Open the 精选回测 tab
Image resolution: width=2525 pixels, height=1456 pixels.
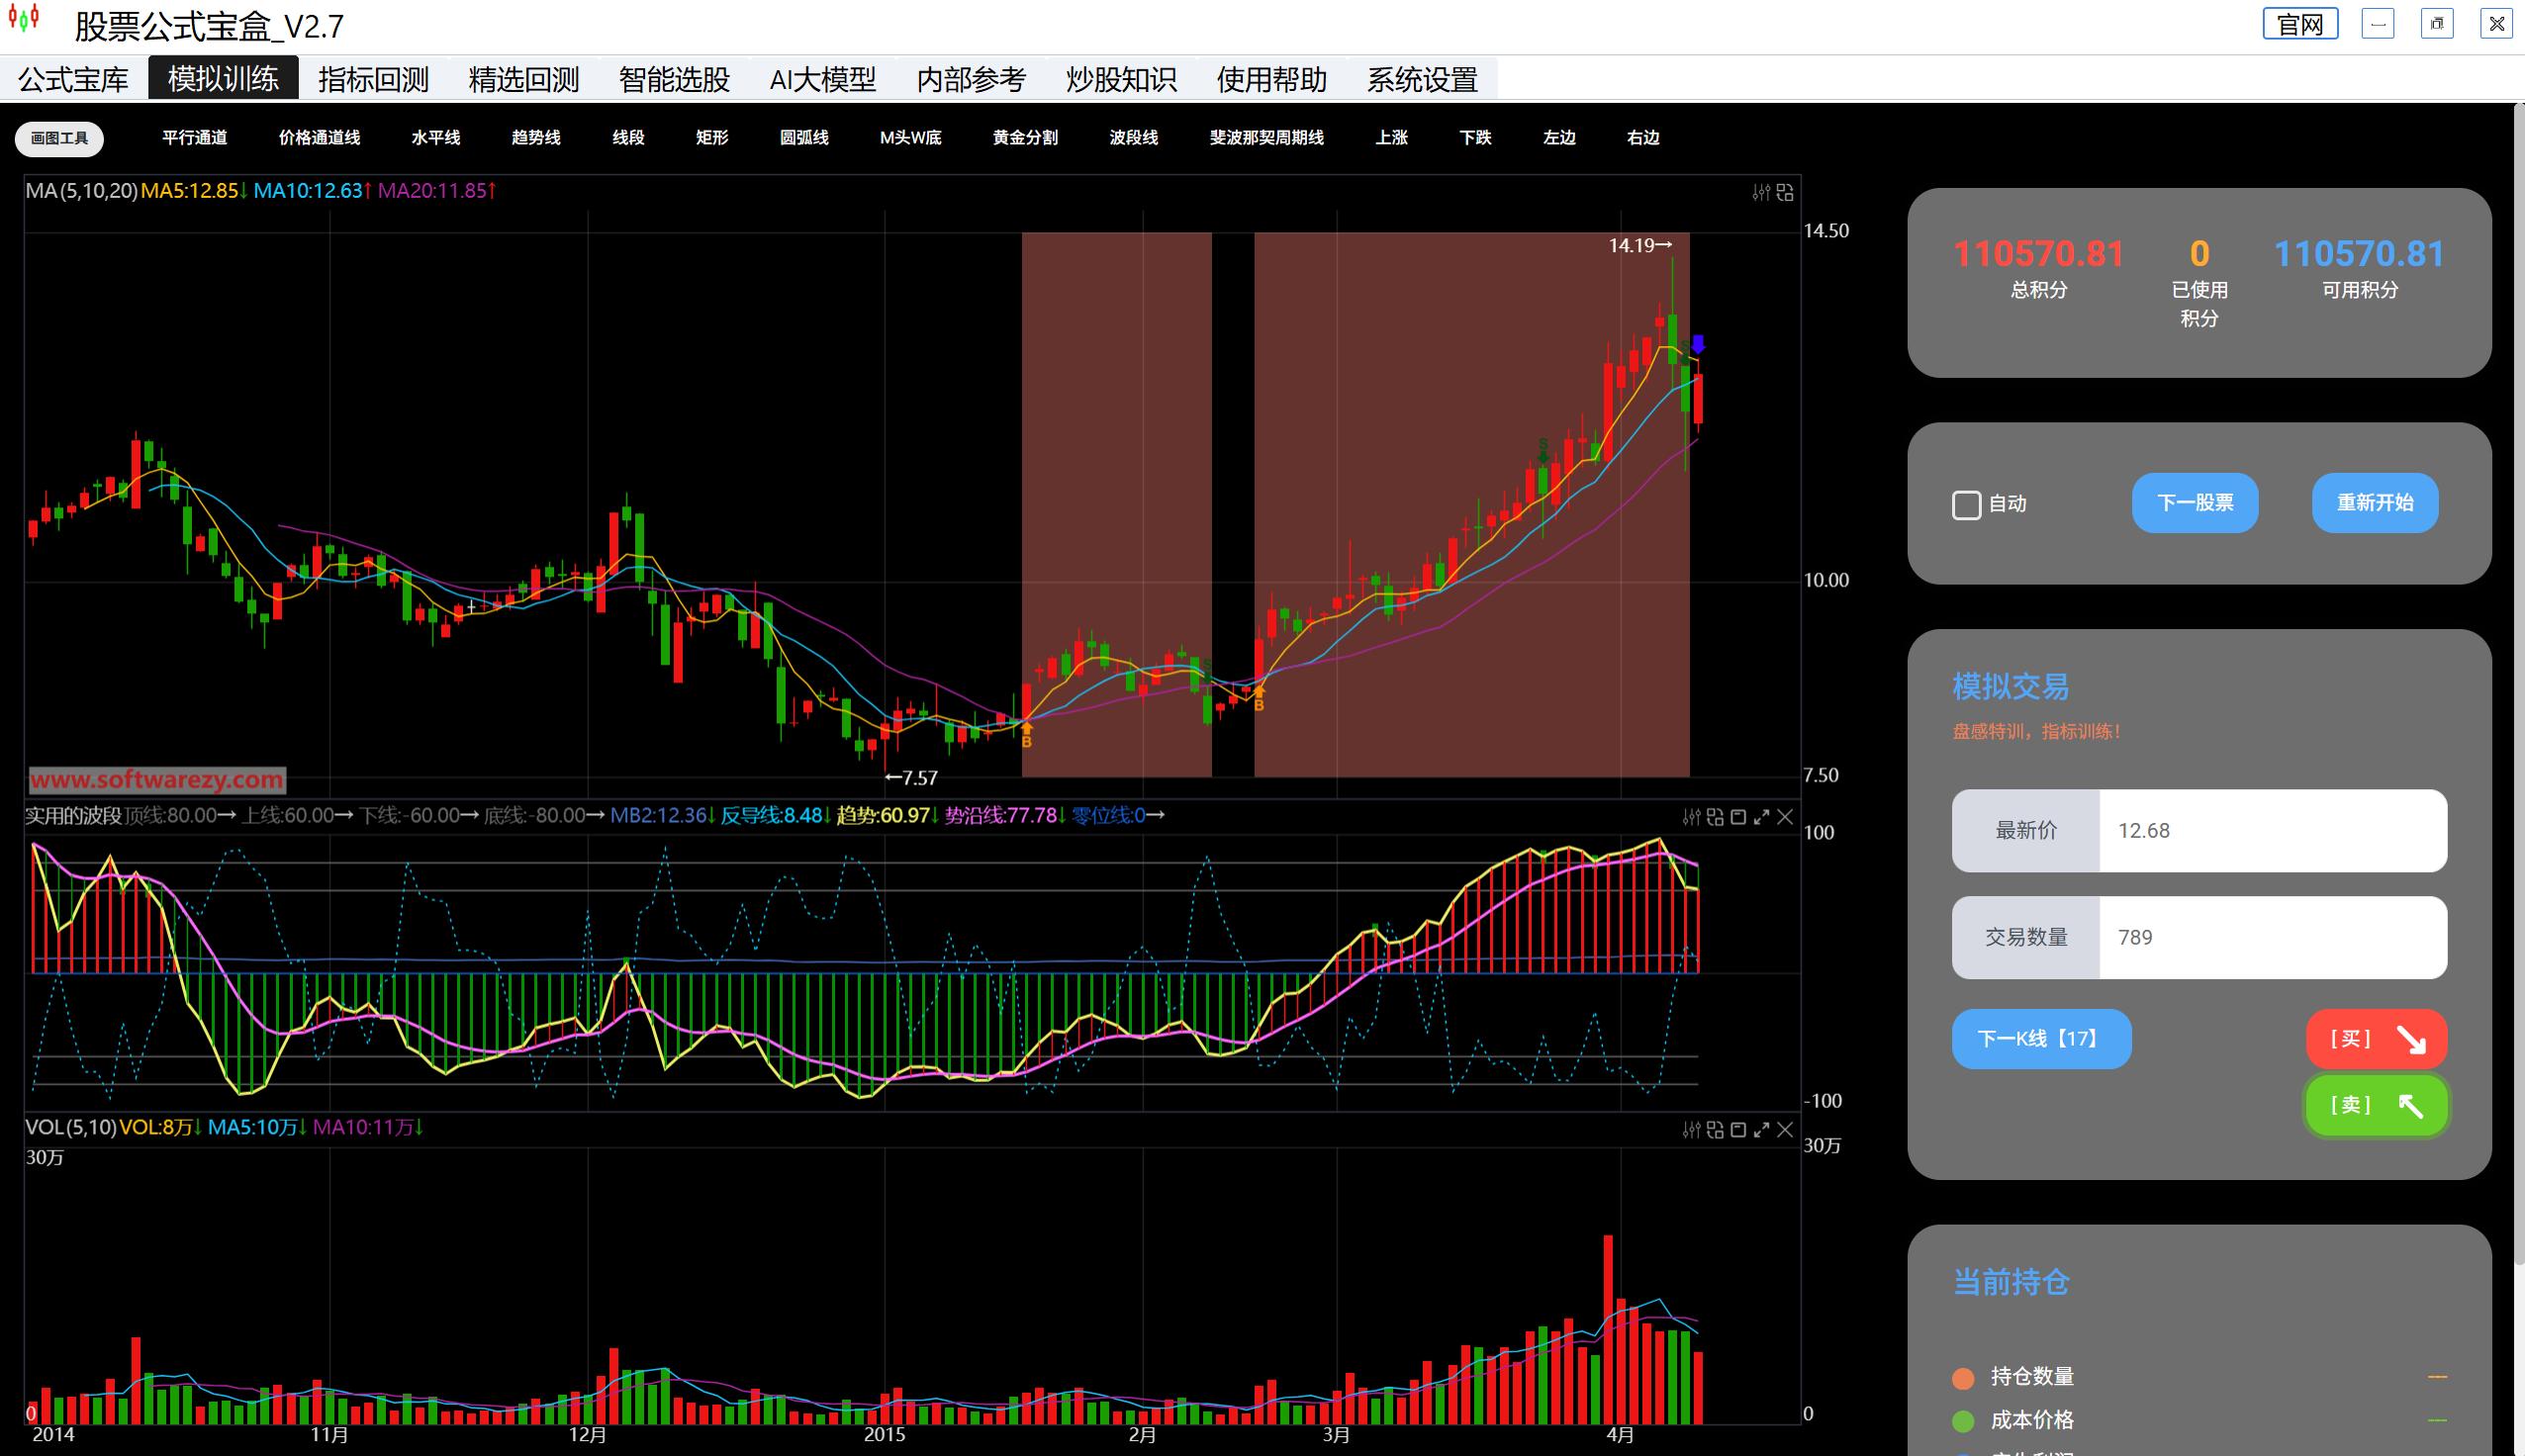[523, 79]
